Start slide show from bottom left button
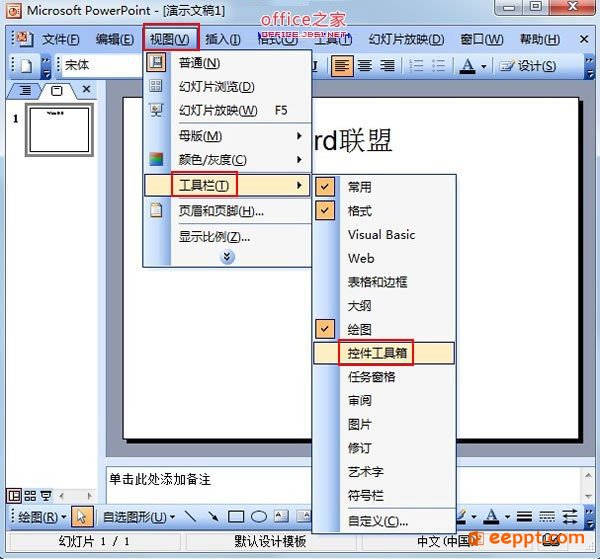600x559 pixels. (x=46, y=496)
